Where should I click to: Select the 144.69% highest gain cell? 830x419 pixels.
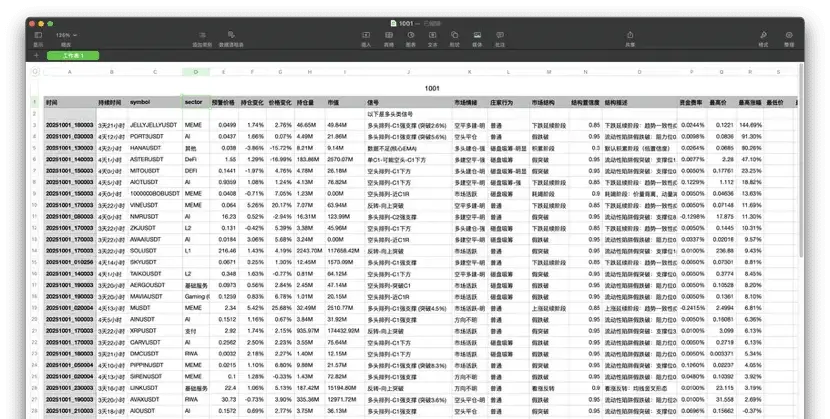(x=750, y=125)
